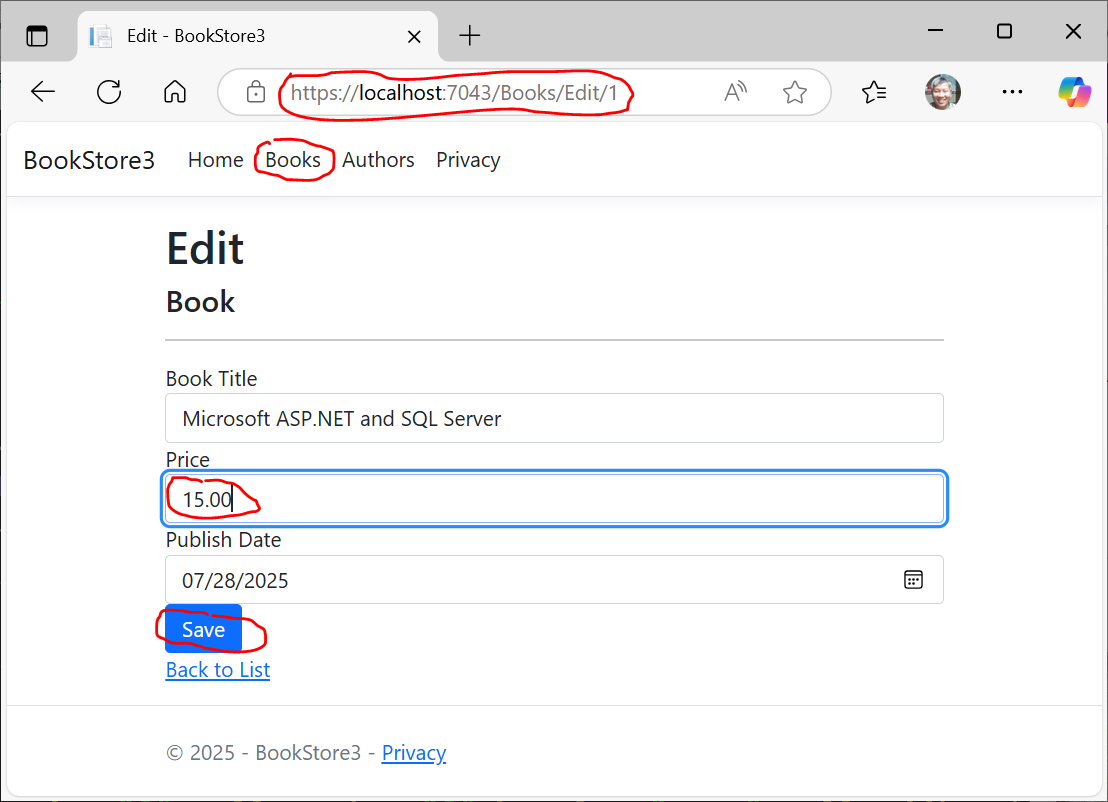Open the tab actions menu icon
This screenshot has height=802, width=1108.
pos(37,35)
